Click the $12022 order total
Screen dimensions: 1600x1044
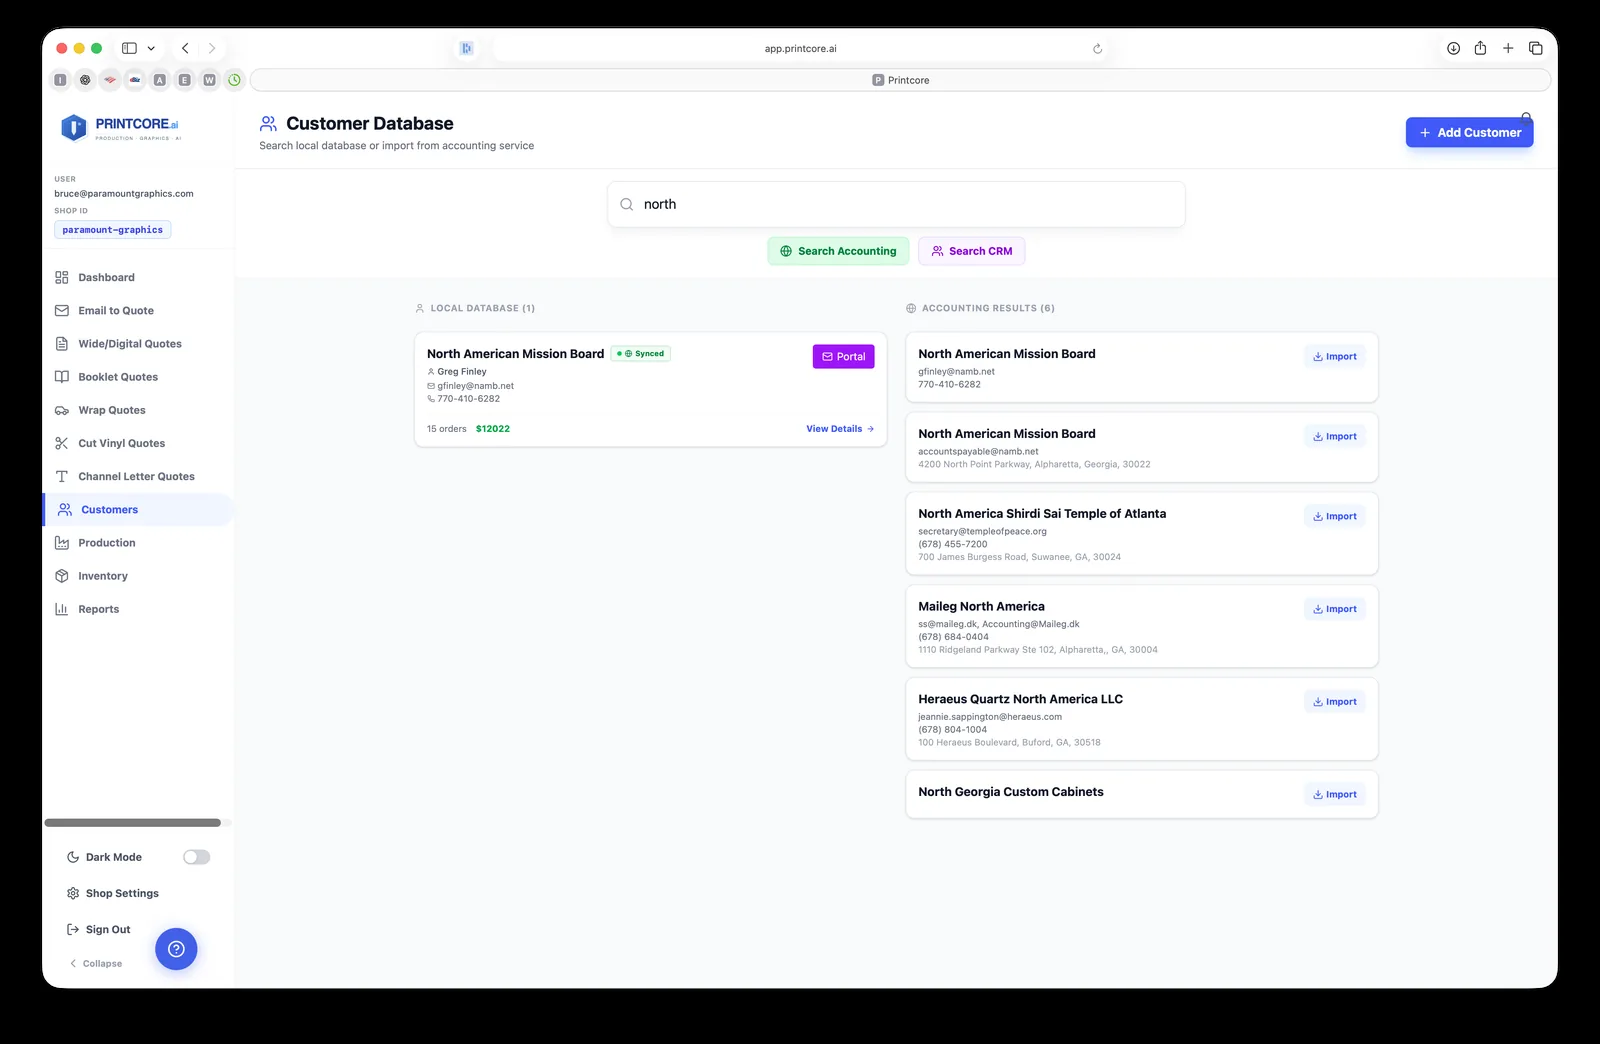point(493,428)
